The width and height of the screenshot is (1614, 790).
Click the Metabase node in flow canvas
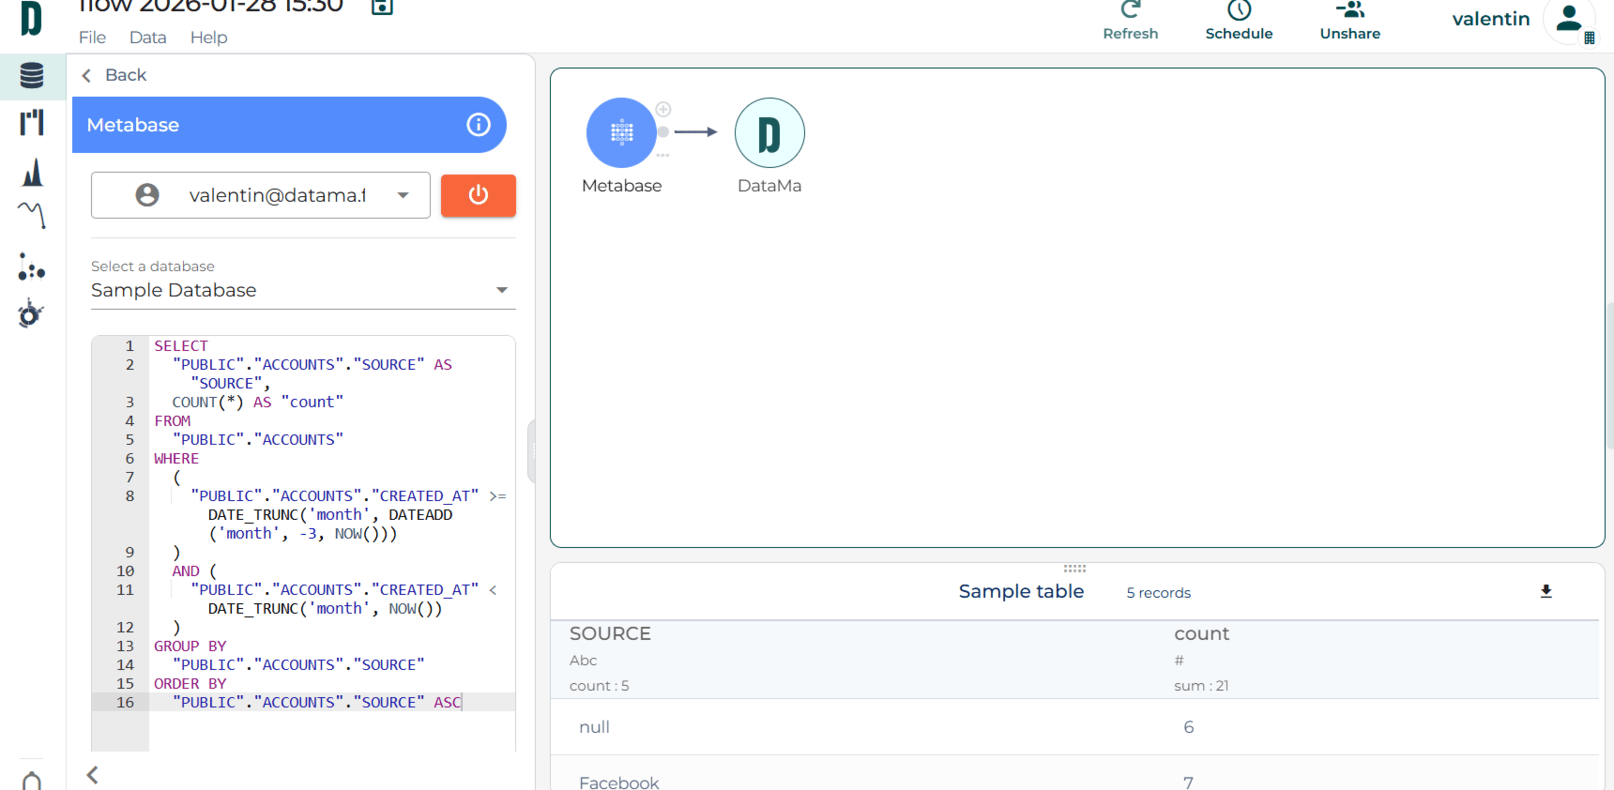(x=621, y=133)
